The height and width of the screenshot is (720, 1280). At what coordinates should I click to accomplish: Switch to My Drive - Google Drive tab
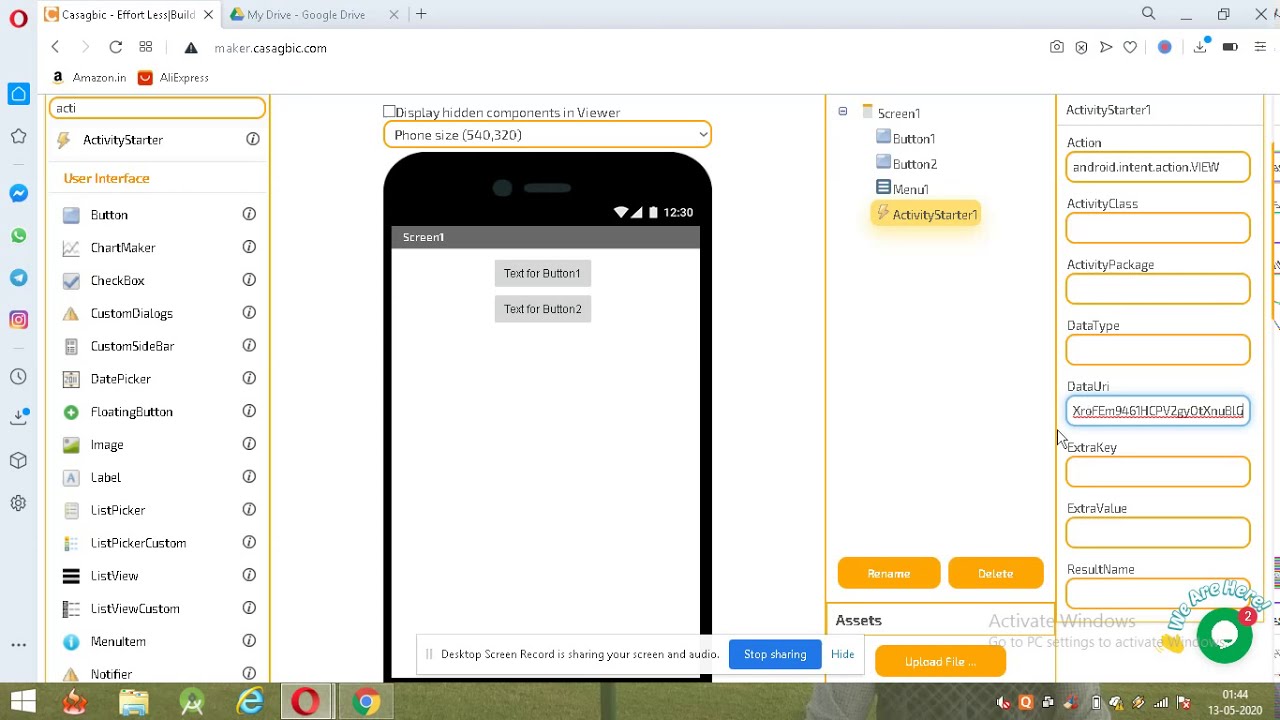(306, 14)
